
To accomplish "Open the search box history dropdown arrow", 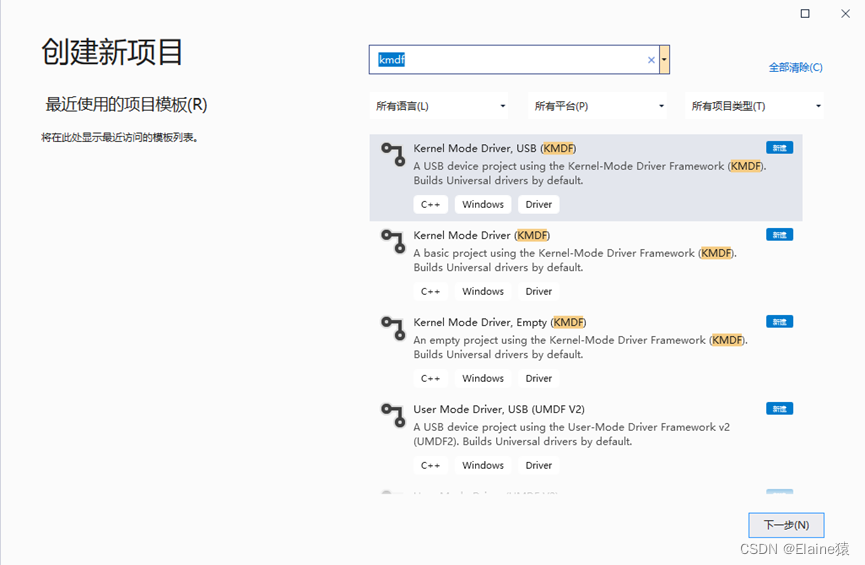I will (664, 60).
